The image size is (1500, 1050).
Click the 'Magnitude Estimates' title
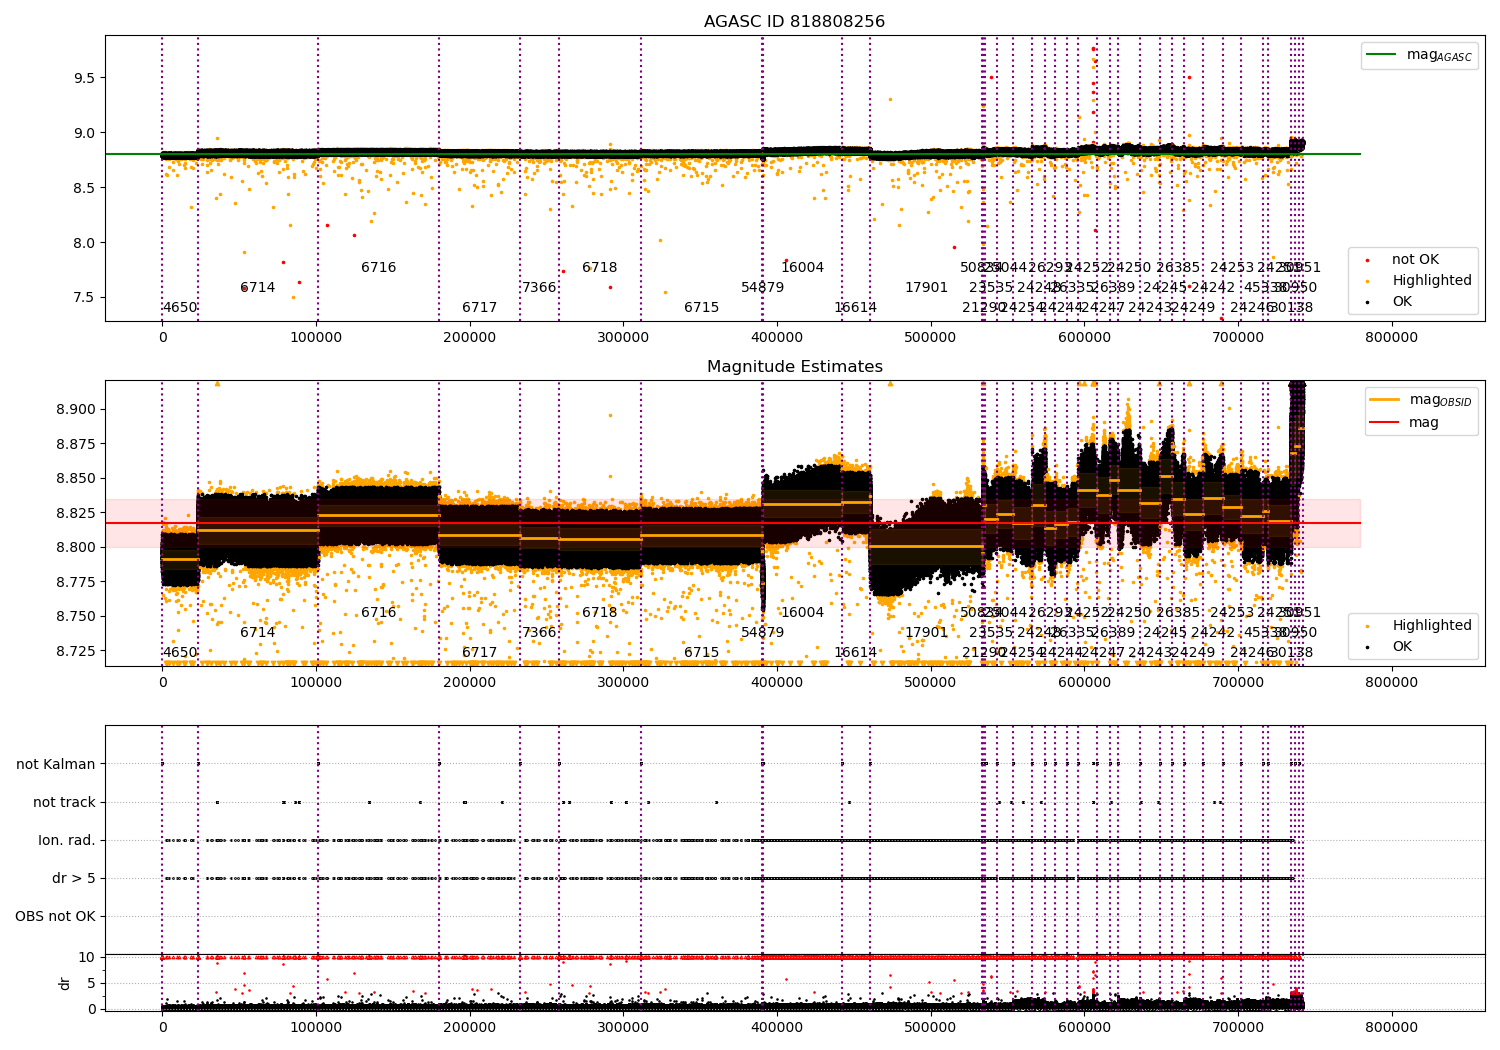[794, 367]
